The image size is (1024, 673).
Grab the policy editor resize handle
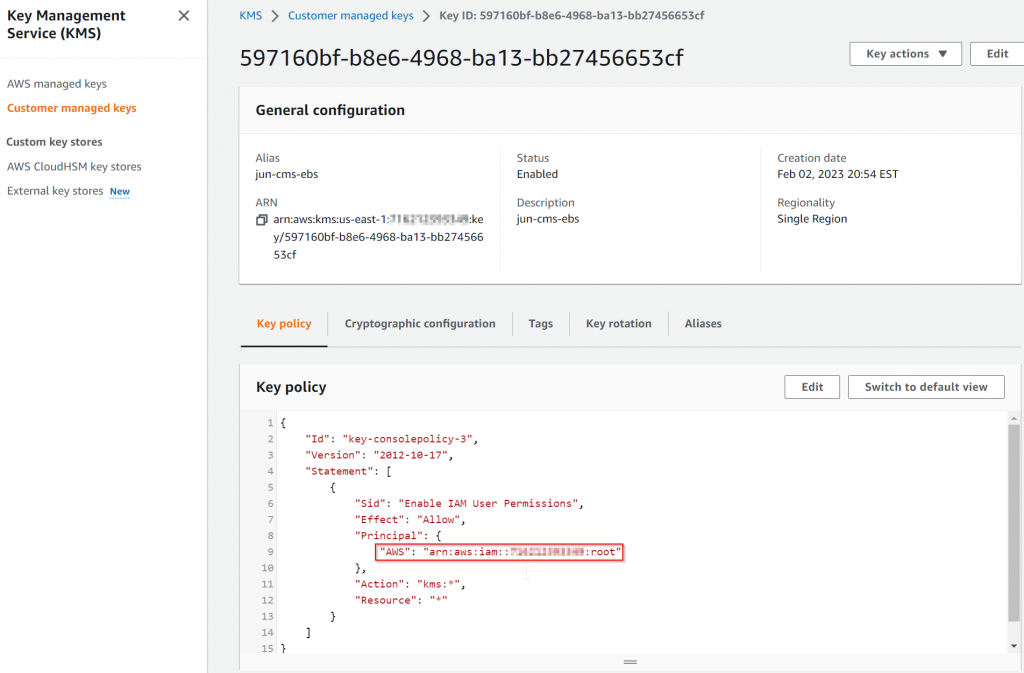point(630,662)
